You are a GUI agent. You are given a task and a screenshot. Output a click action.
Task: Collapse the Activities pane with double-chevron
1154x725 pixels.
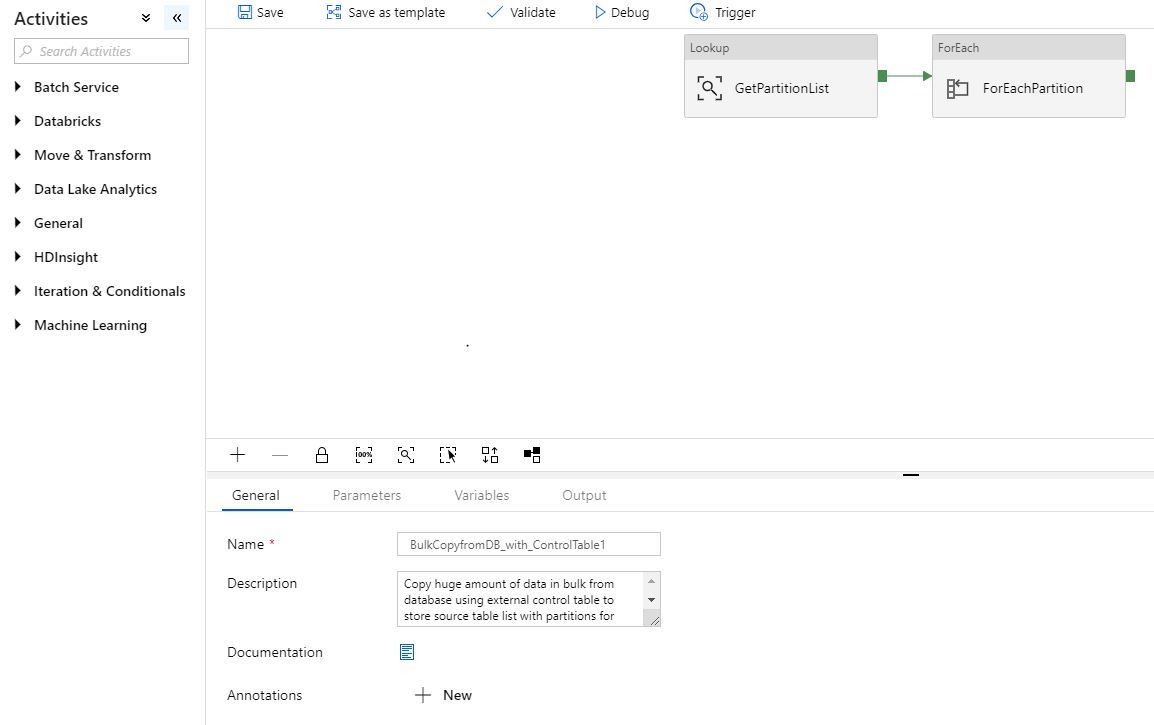177,18
